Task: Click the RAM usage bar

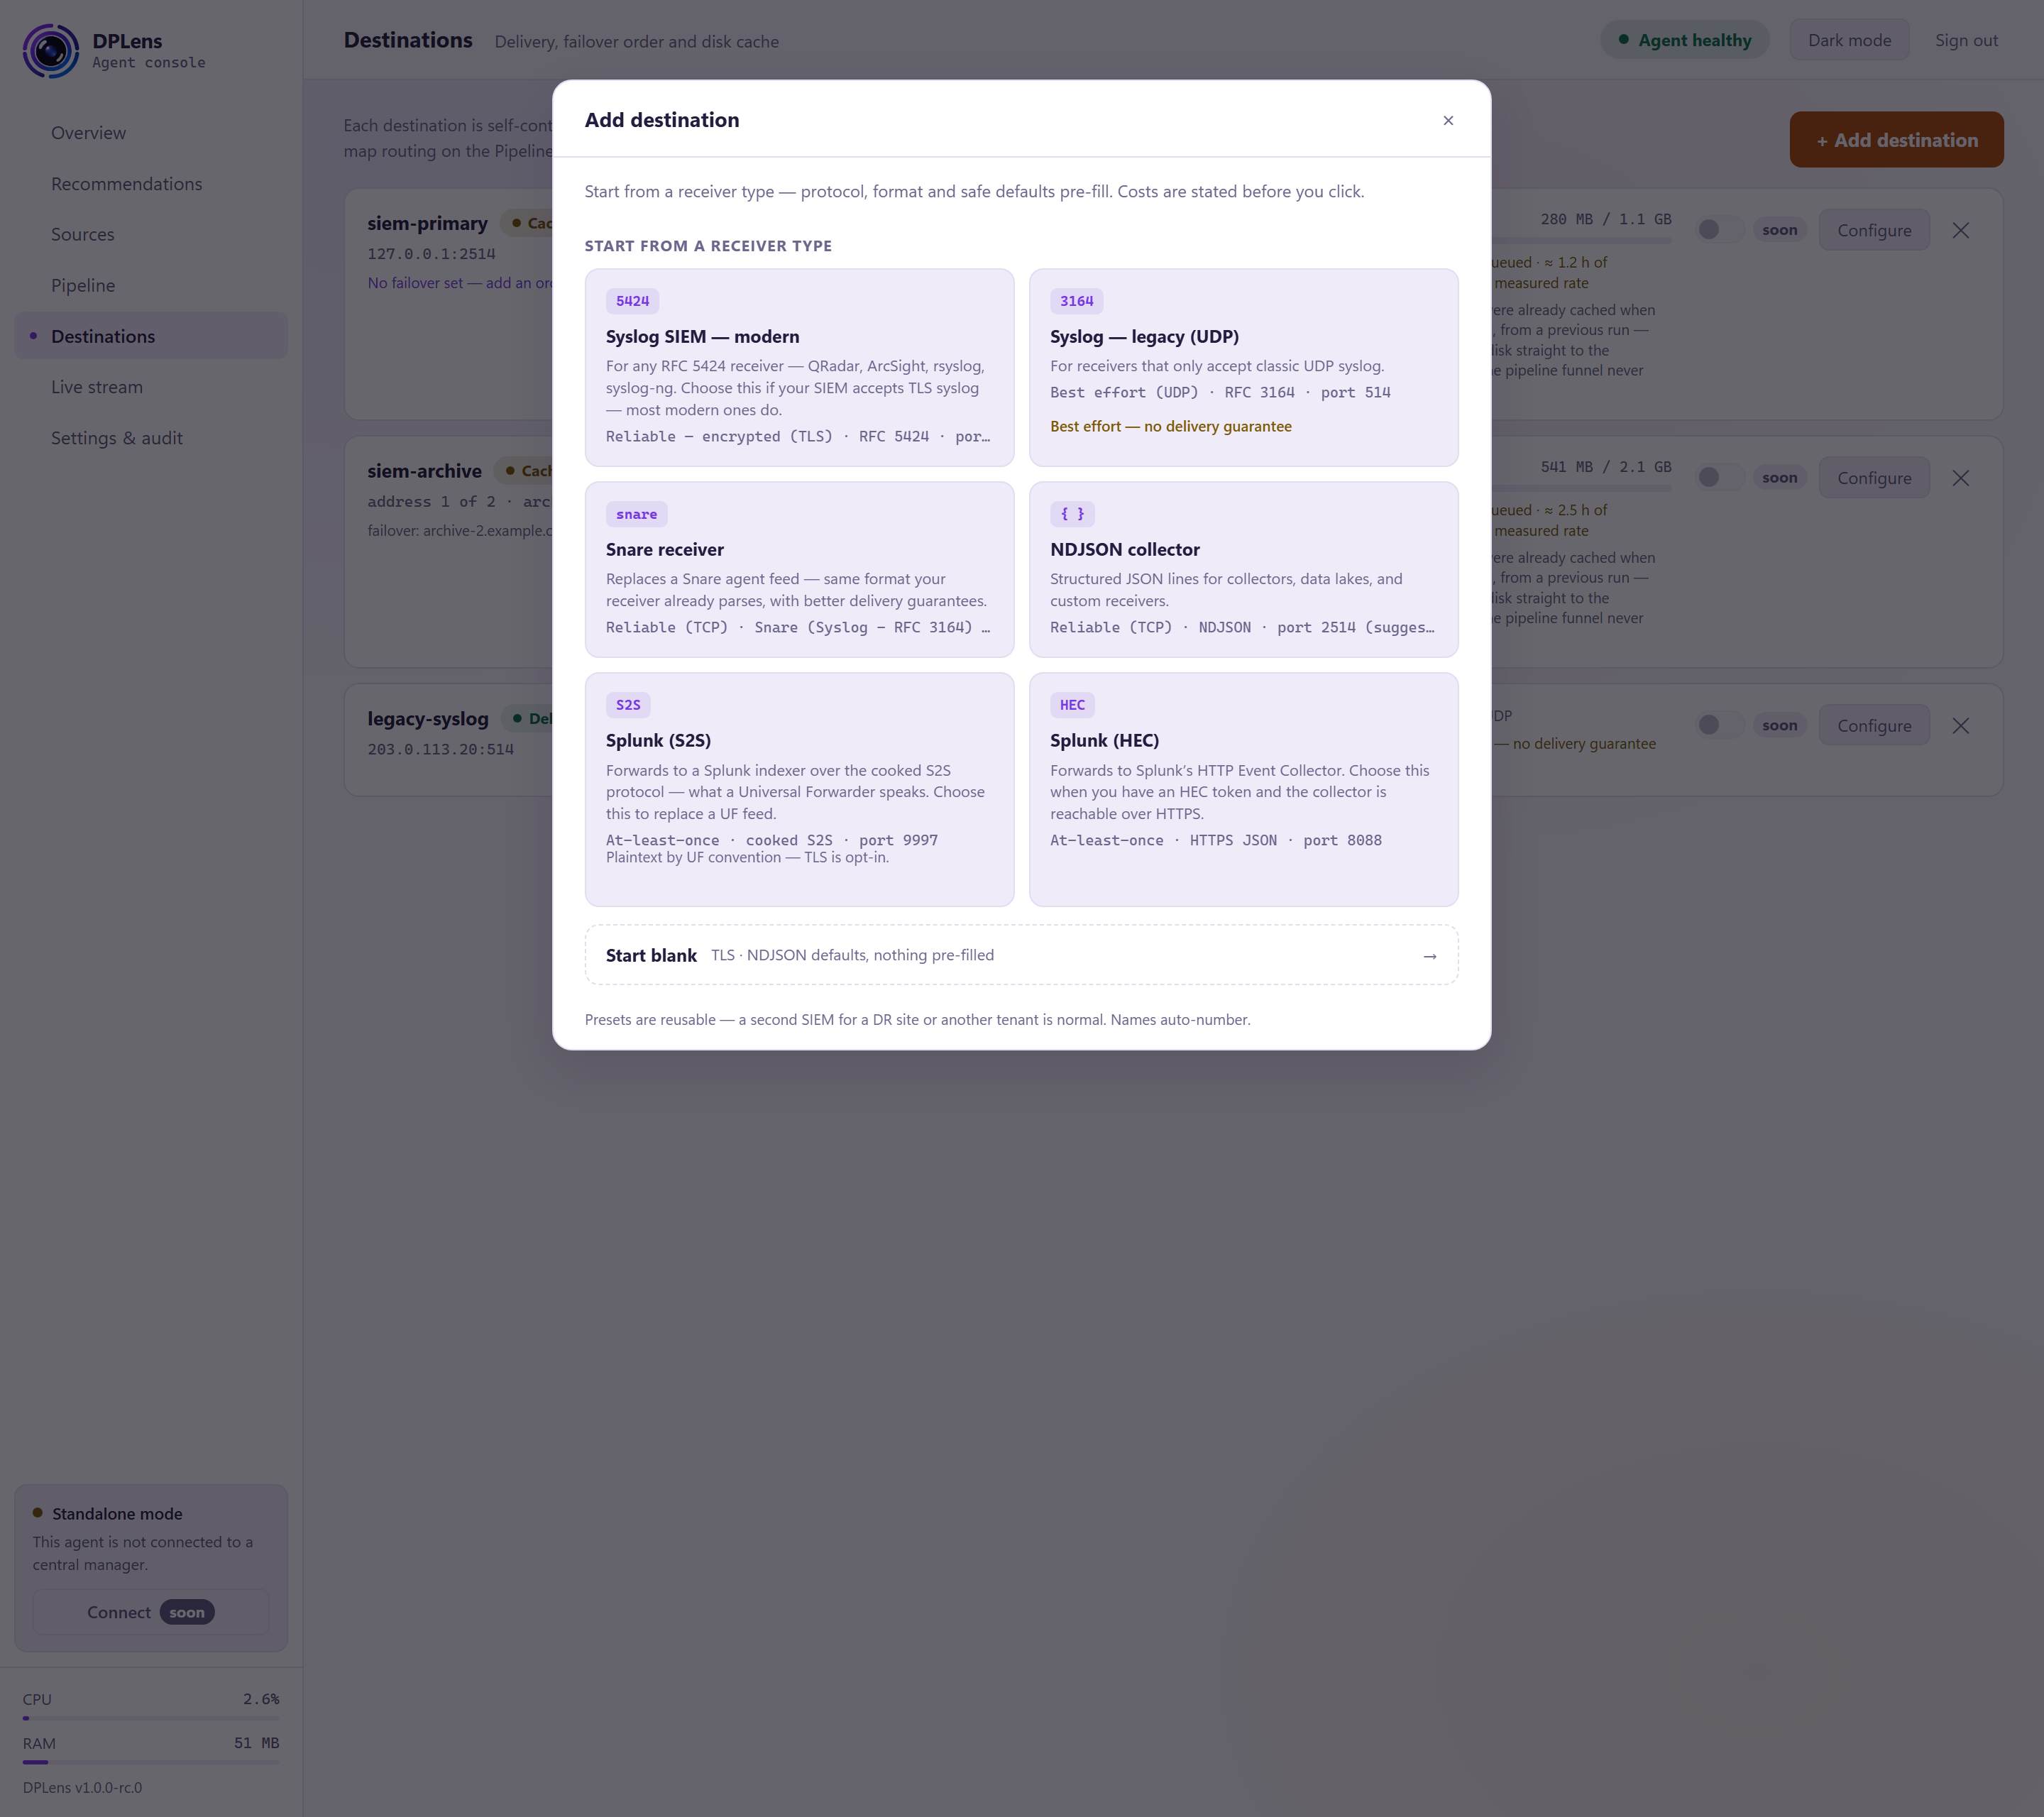Action: 151,1762
